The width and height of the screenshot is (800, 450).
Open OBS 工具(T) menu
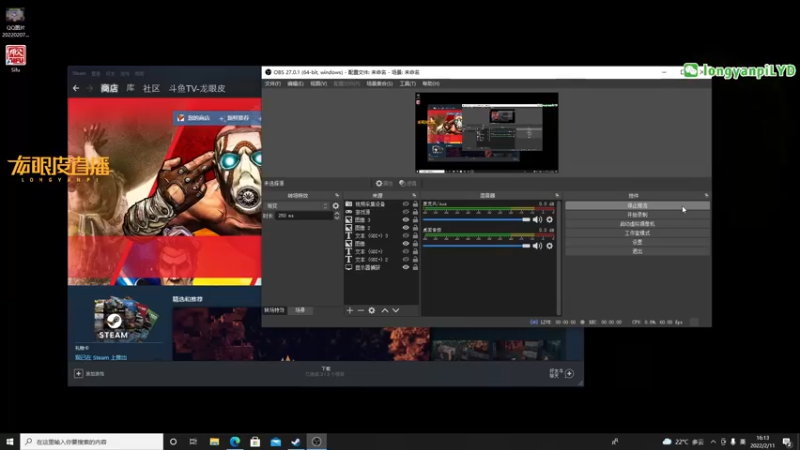pos(407,84)
